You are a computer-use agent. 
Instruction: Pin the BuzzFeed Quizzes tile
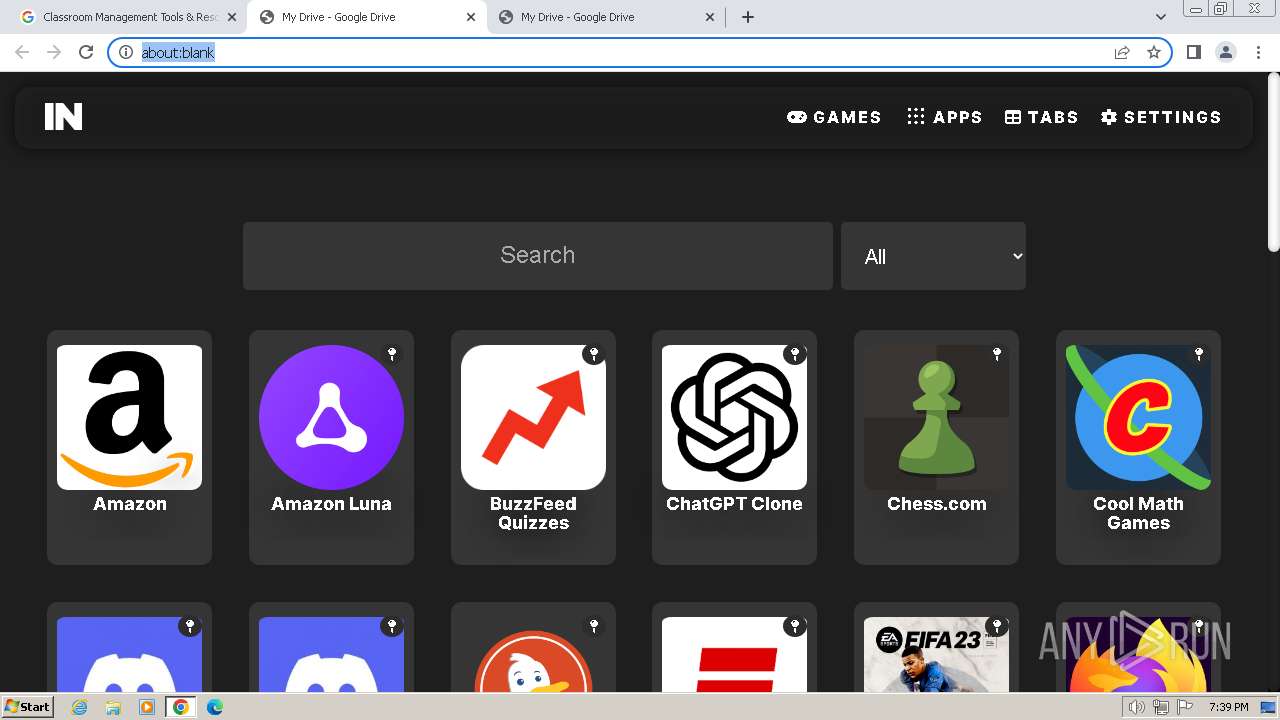point(594,354)
